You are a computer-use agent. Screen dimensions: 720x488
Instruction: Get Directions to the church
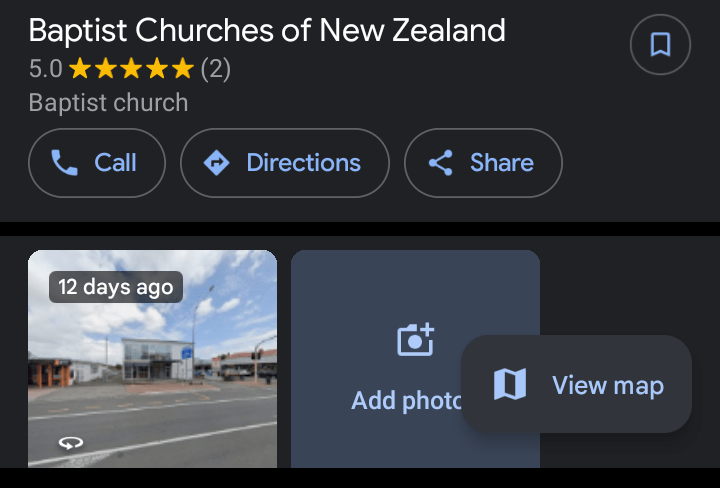(284, 163)
